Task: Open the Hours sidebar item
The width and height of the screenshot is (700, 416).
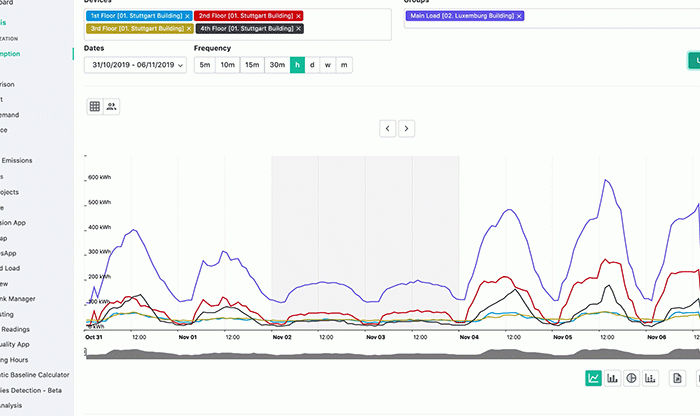Action: click(14, 360)
